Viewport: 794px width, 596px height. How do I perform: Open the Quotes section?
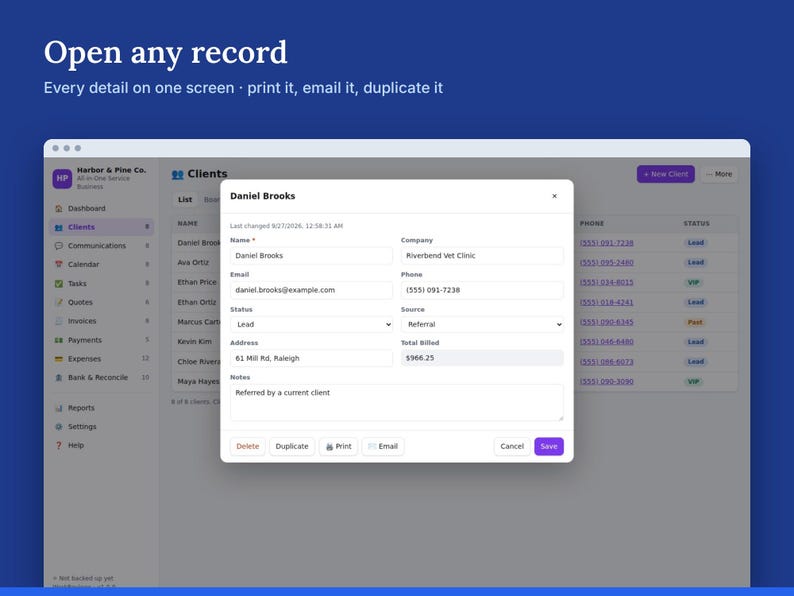click(80, 302)
